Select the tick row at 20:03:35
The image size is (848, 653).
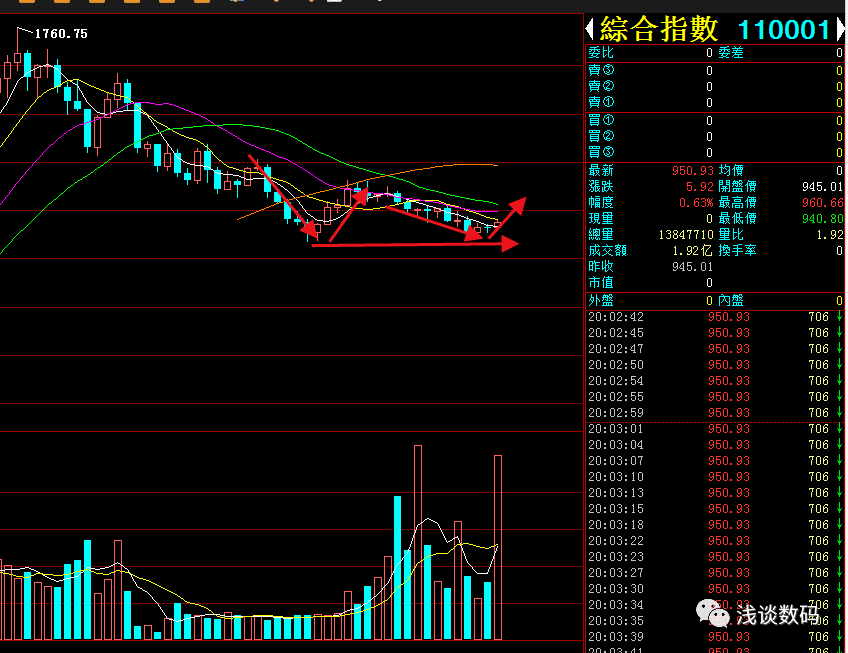click(x=715, y=621)
